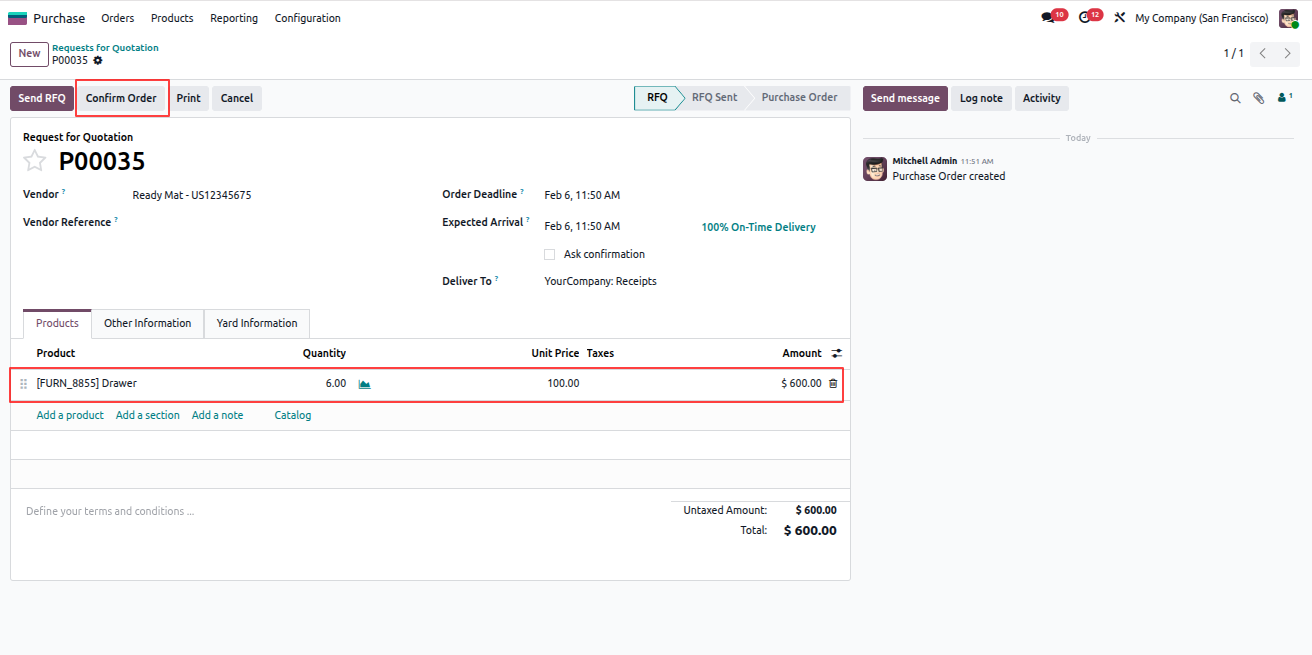
Task: Click the Add a product link
Action: coord(70,415)
